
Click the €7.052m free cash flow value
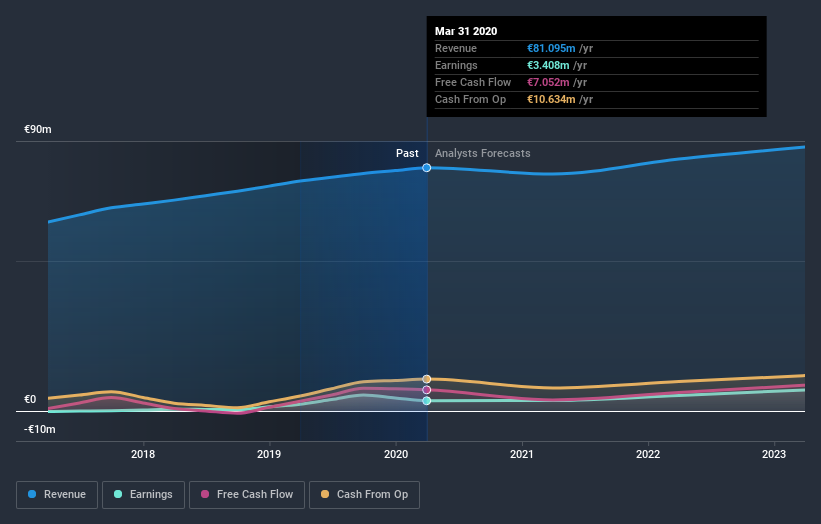tap(548, 82)
